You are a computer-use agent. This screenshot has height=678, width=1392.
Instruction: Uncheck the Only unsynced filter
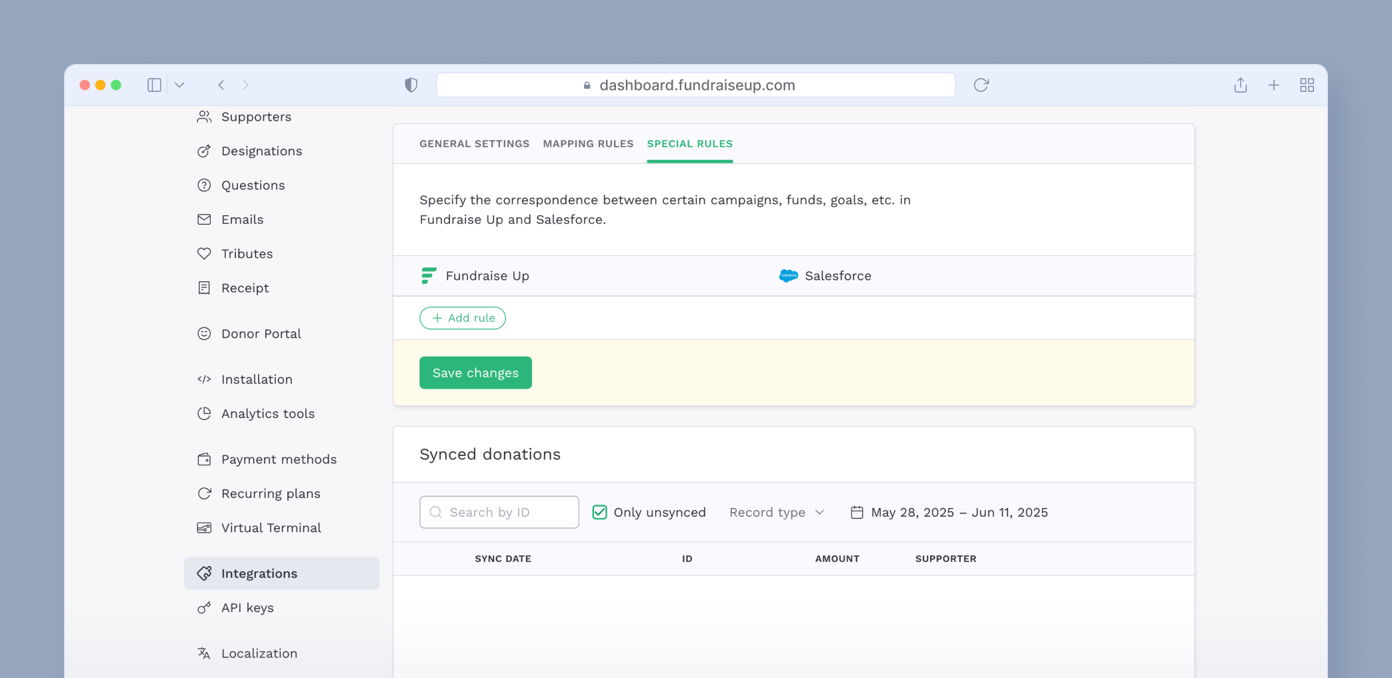point(599,511)
